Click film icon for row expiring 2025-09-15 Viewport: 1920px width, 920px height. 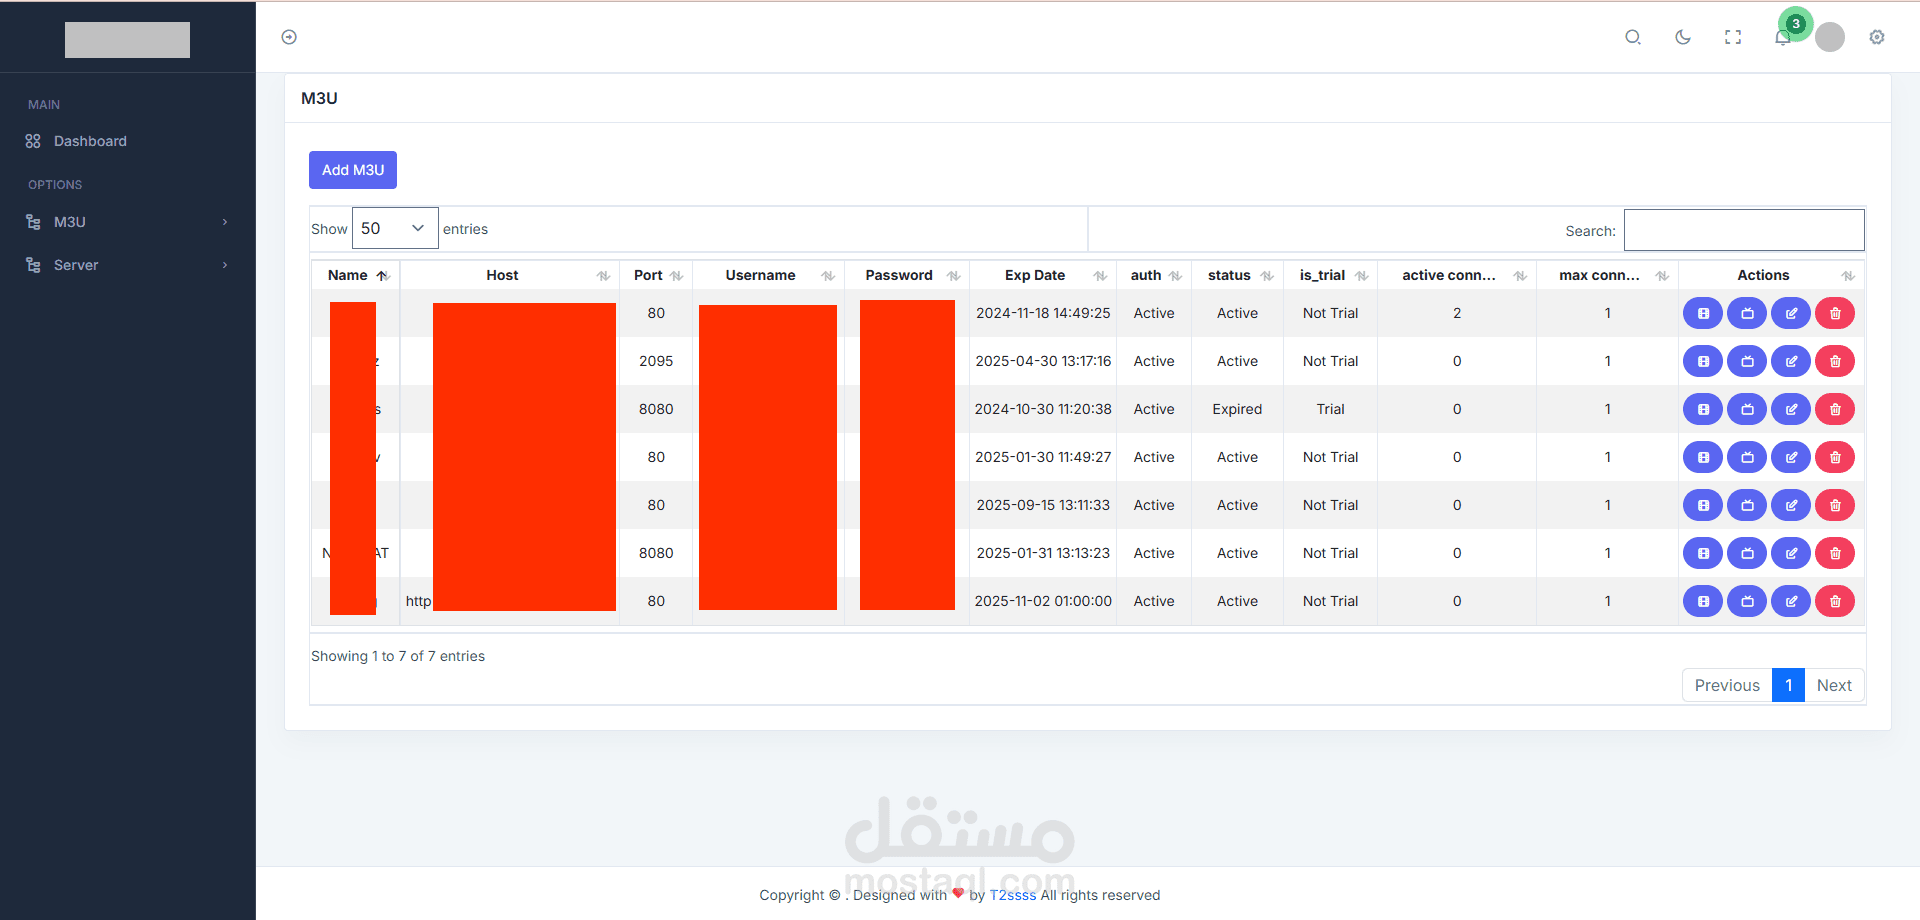(1703, 505)
